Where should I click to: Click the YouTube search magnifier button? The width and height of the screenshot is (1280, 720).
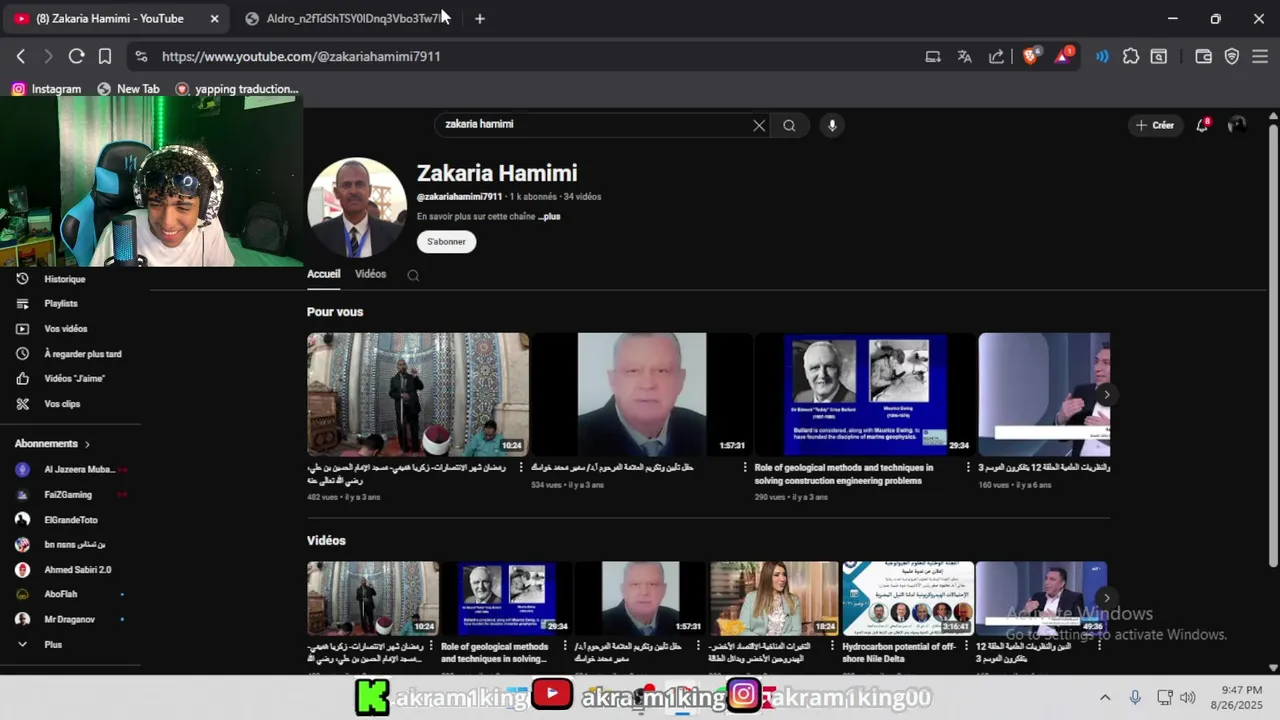coord(789,125)
